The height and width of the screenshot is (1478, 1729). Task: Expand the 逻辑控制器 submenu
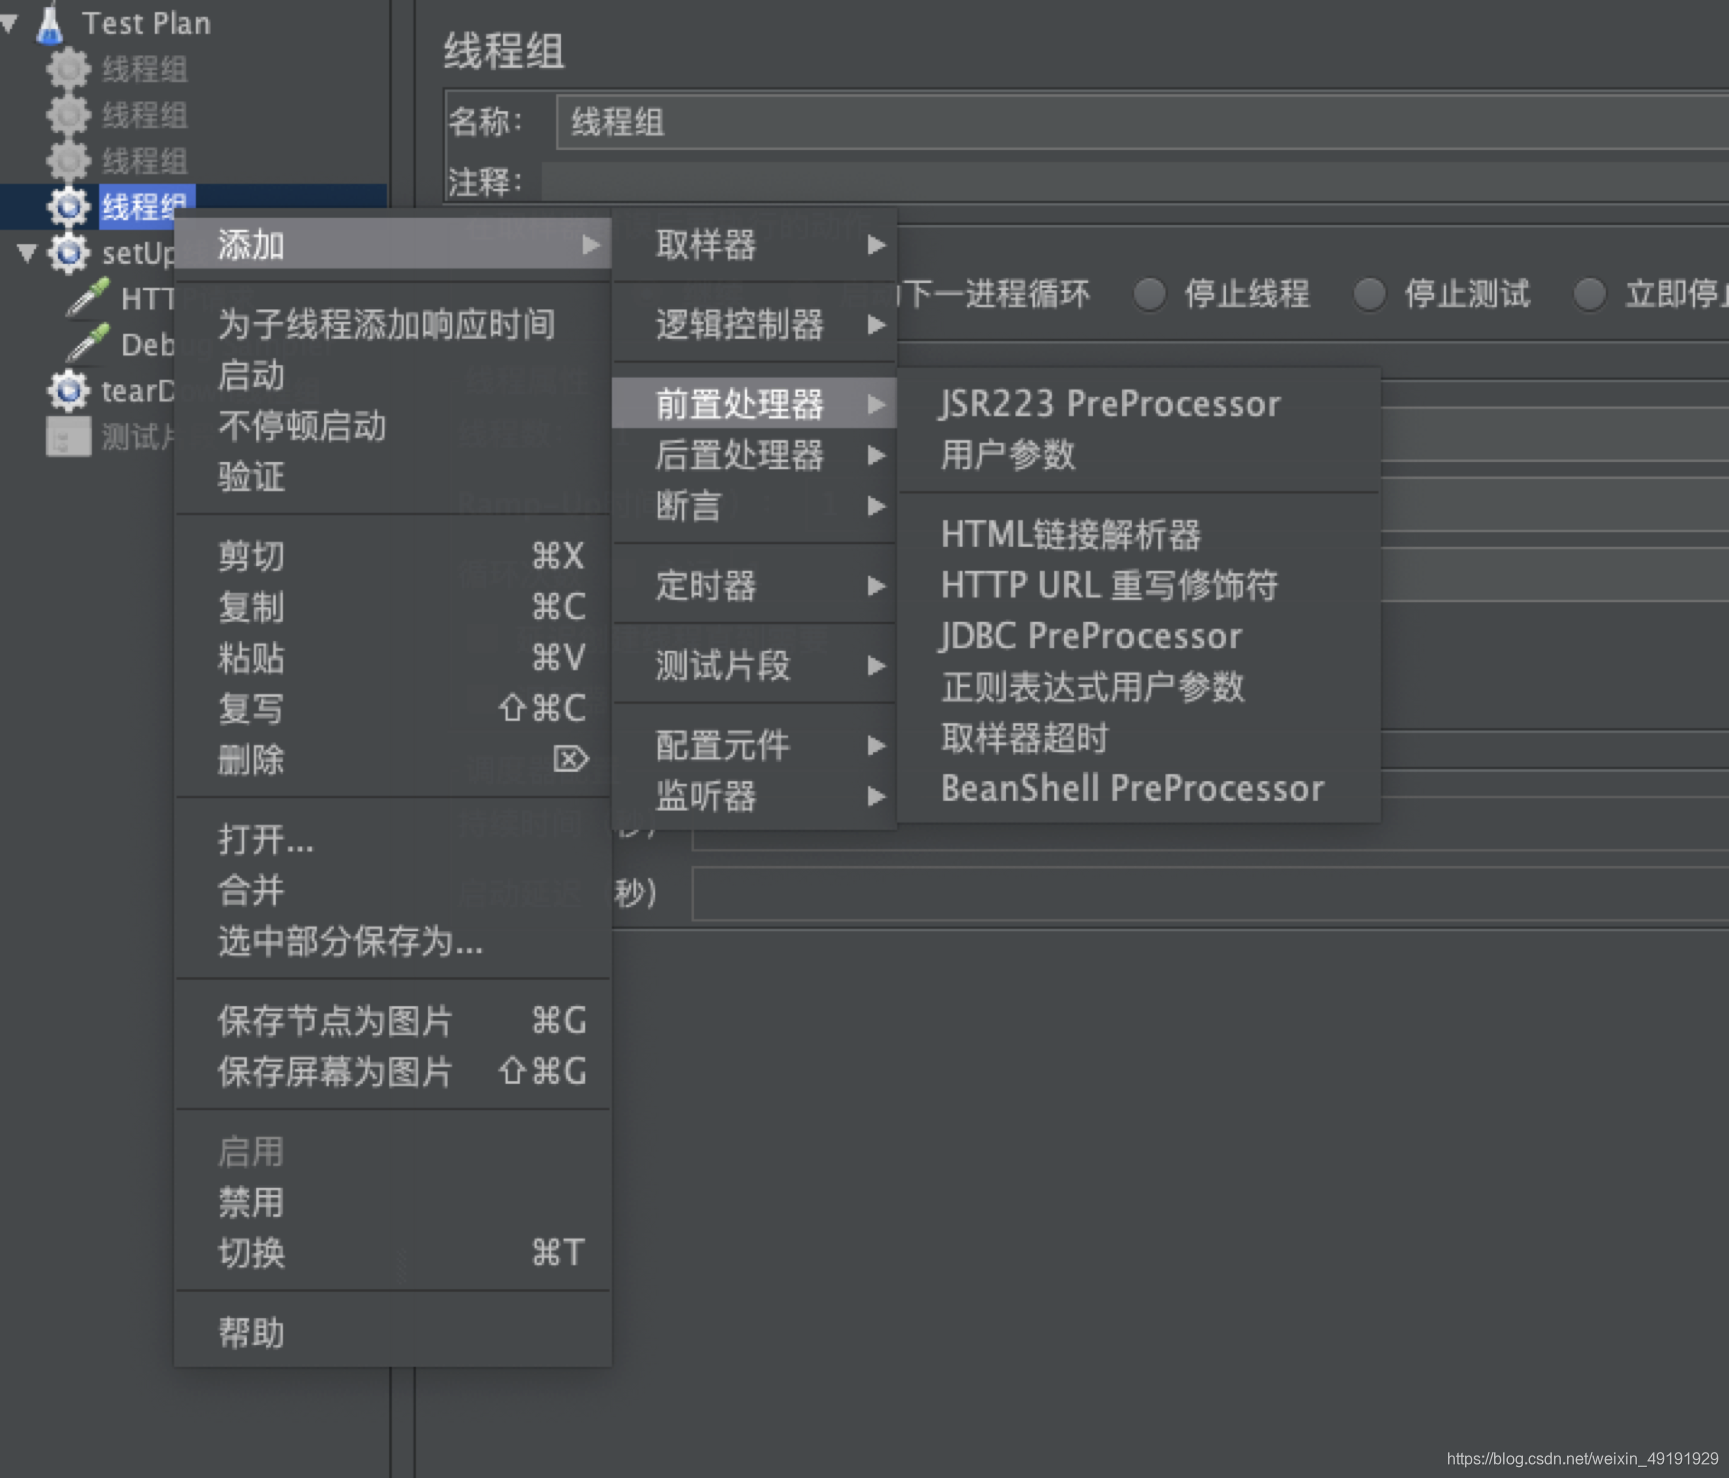point(754,324)
